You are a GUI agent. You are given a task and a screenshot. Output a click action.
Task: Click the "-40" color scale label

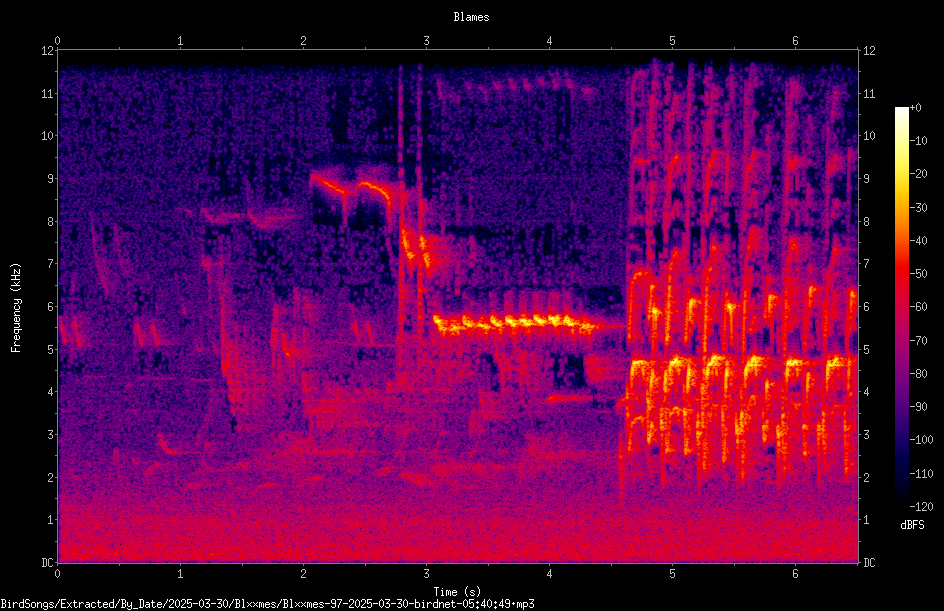(x=919, y=241)
